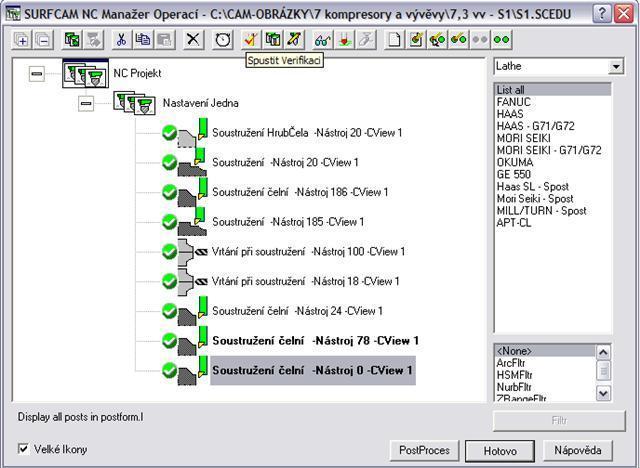Click the expand all (plus) toolbar icon
Viewport: 640px width, 468px height.
tap(21, 40)
